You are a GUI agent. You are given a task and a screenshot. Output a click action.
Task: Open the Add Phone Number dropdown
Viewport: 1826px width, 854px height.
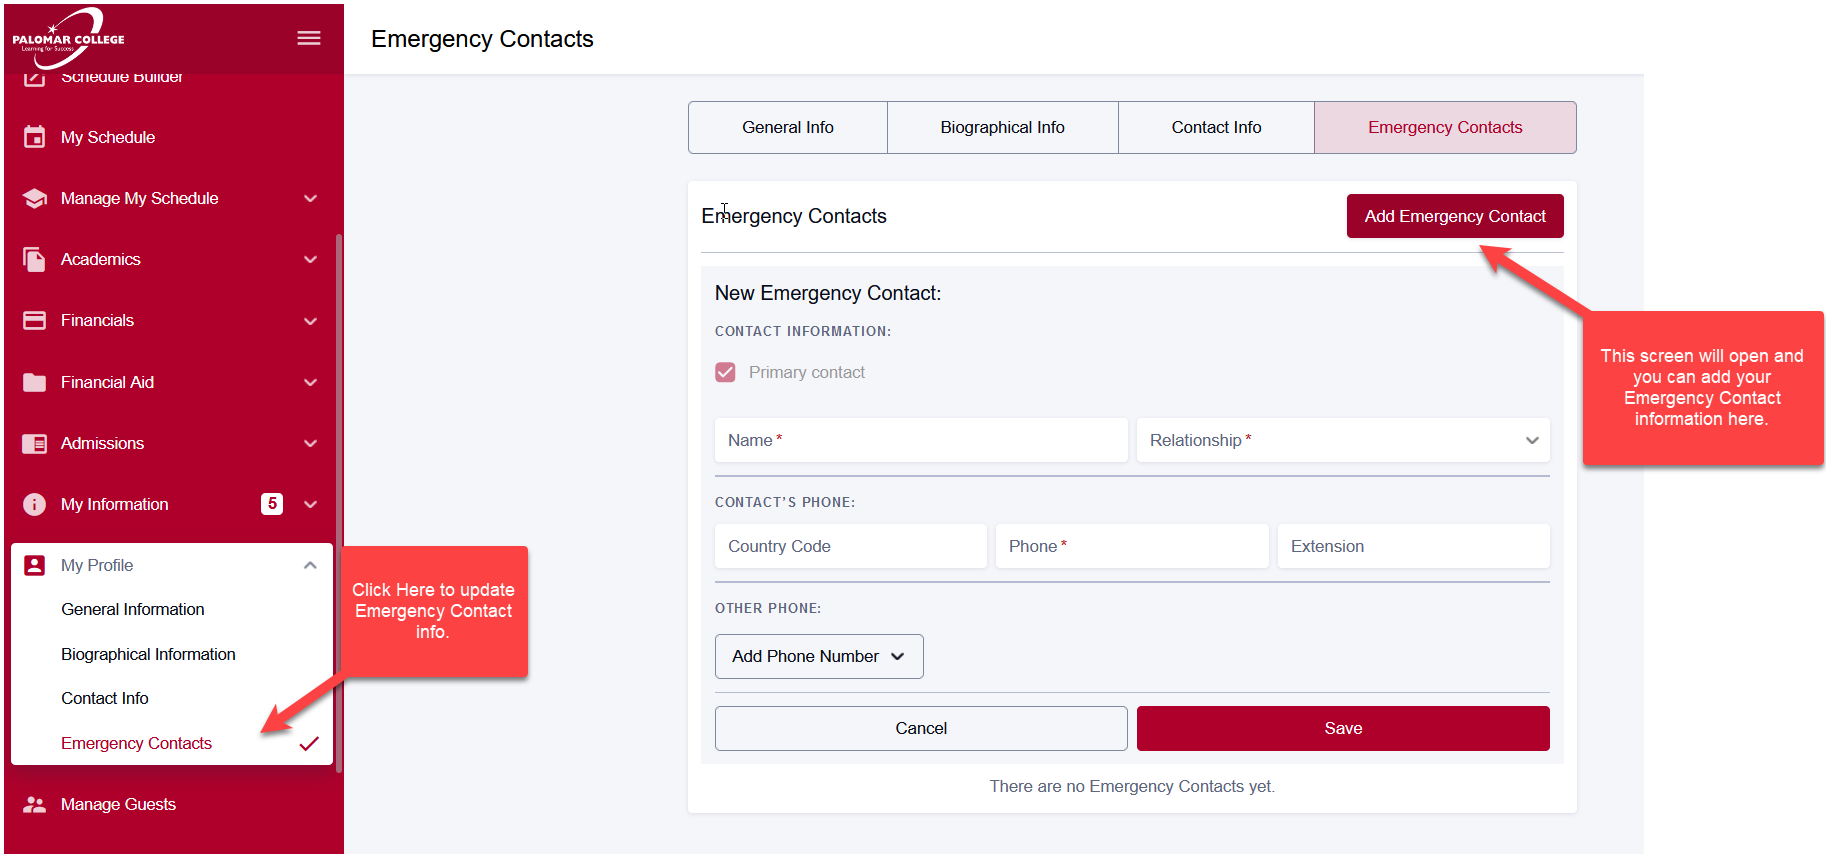coord(819,656)
